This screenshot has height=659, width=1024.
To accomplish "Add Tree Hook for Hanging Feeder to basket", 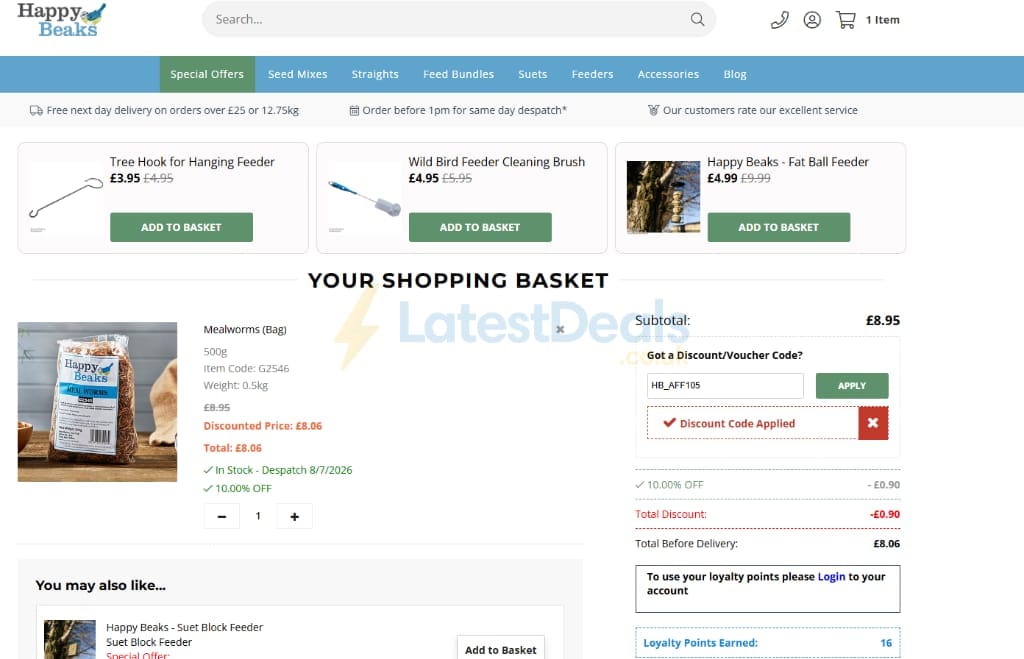I will tap(181, 227).
